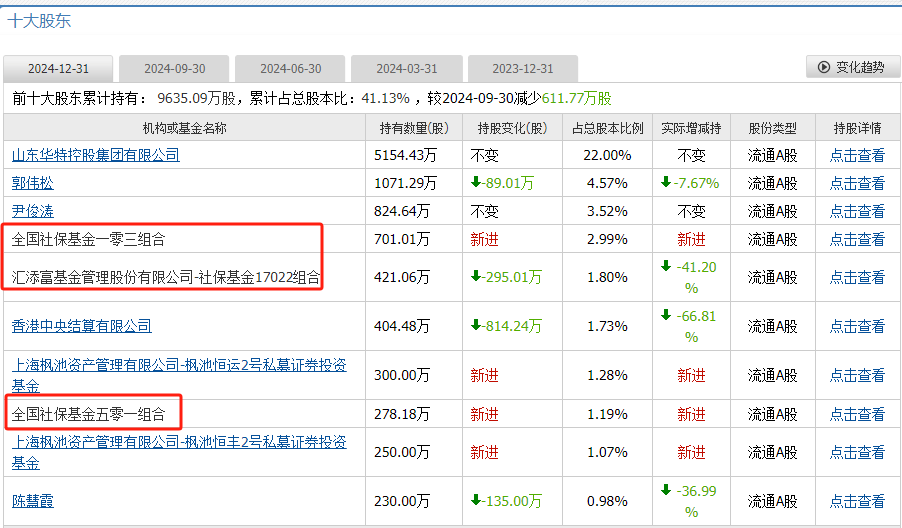Viewport: 902px width, 528px height.
Task: Open 香港中央结算有限公司 shareholder link
Action: pyautogui.click(x=82, y=326)
